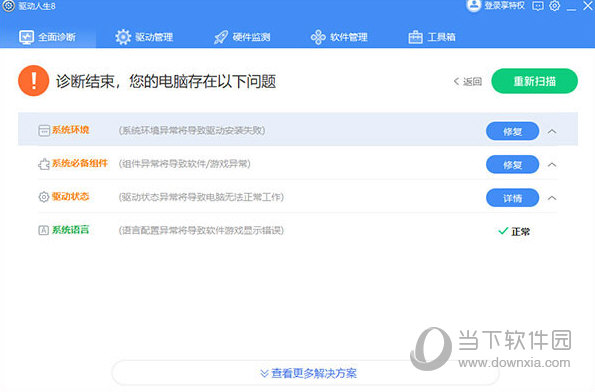The width and height of the screenshot is (595, 392).
Task: Click 修复 for 系统必备组件
Action: (x=512, y=165)
